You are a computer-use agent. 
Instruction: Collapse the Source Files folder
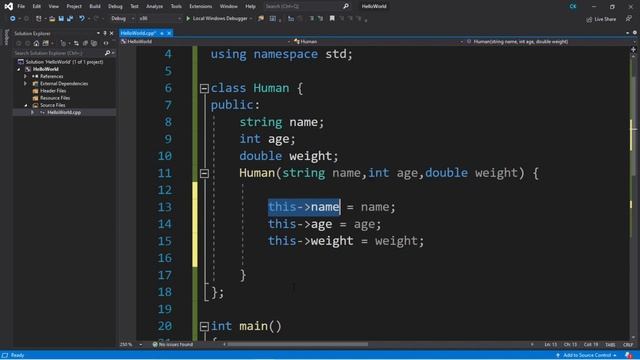click(x=26, y=105)
